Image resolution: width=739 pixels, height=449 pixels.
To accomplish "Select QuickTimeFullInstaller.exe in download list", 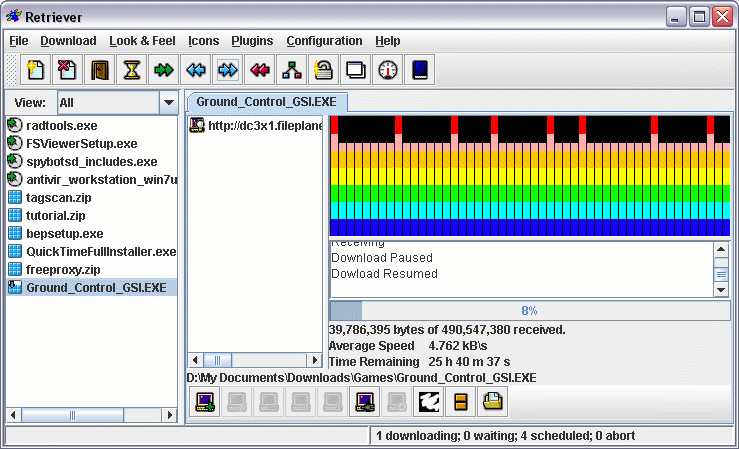I will click(92, 252).
